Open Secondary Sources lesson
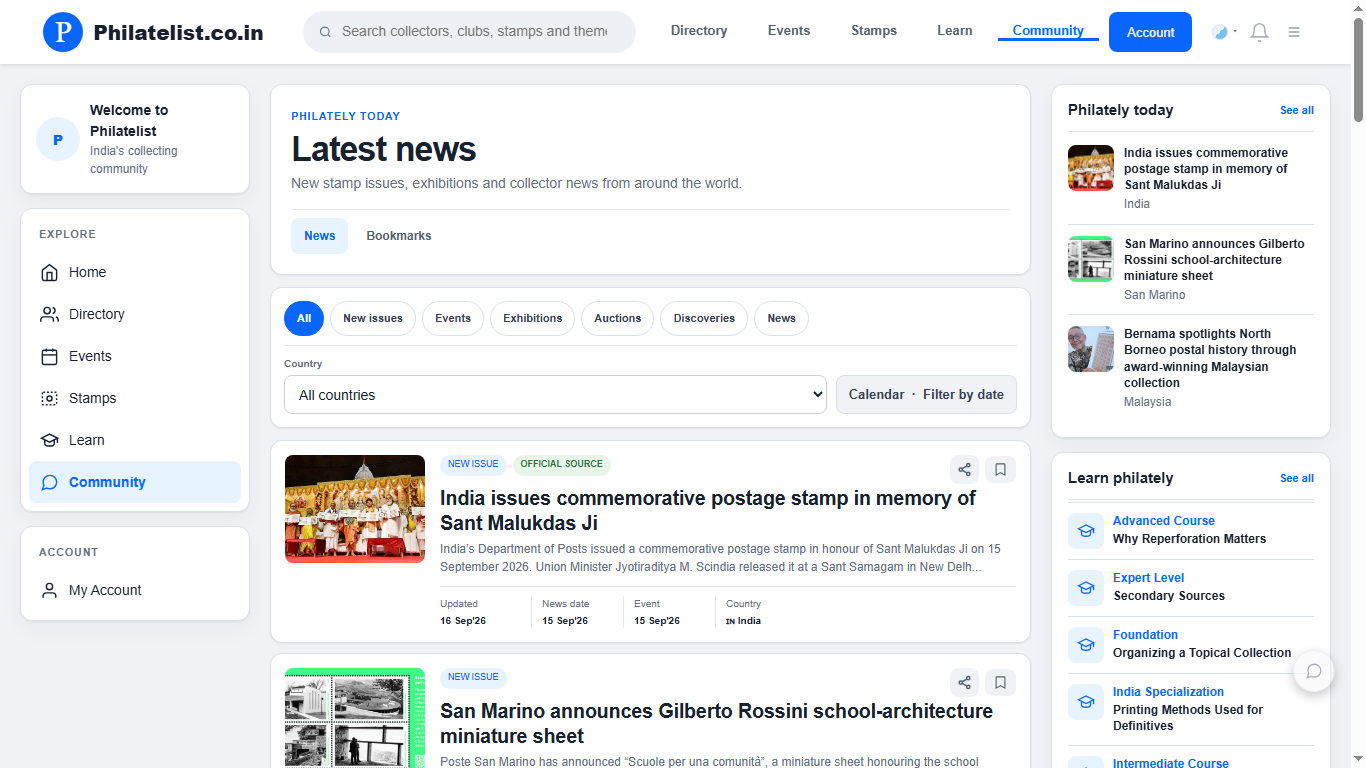 (x=1169, y=596)
